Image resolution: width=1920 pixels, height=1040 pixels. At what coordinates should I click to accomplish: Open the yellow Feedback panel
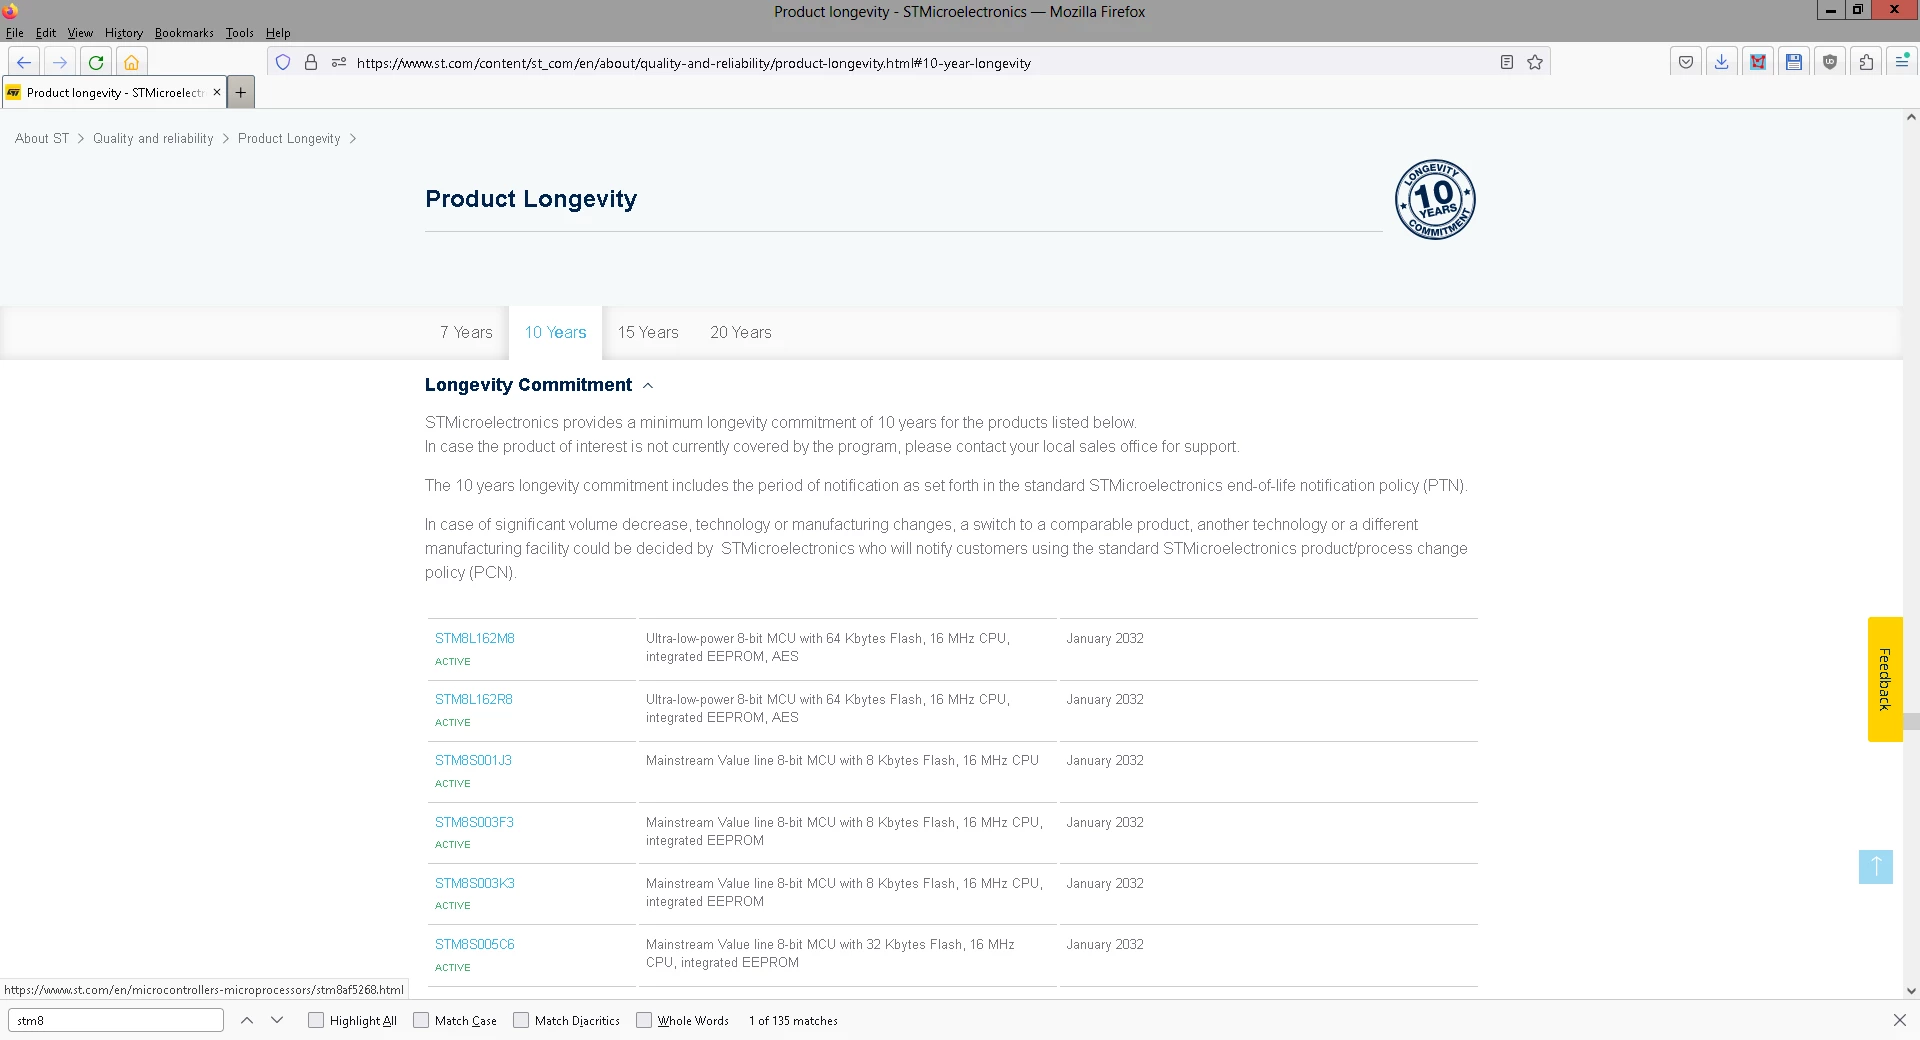click(x=1885, y=679)
